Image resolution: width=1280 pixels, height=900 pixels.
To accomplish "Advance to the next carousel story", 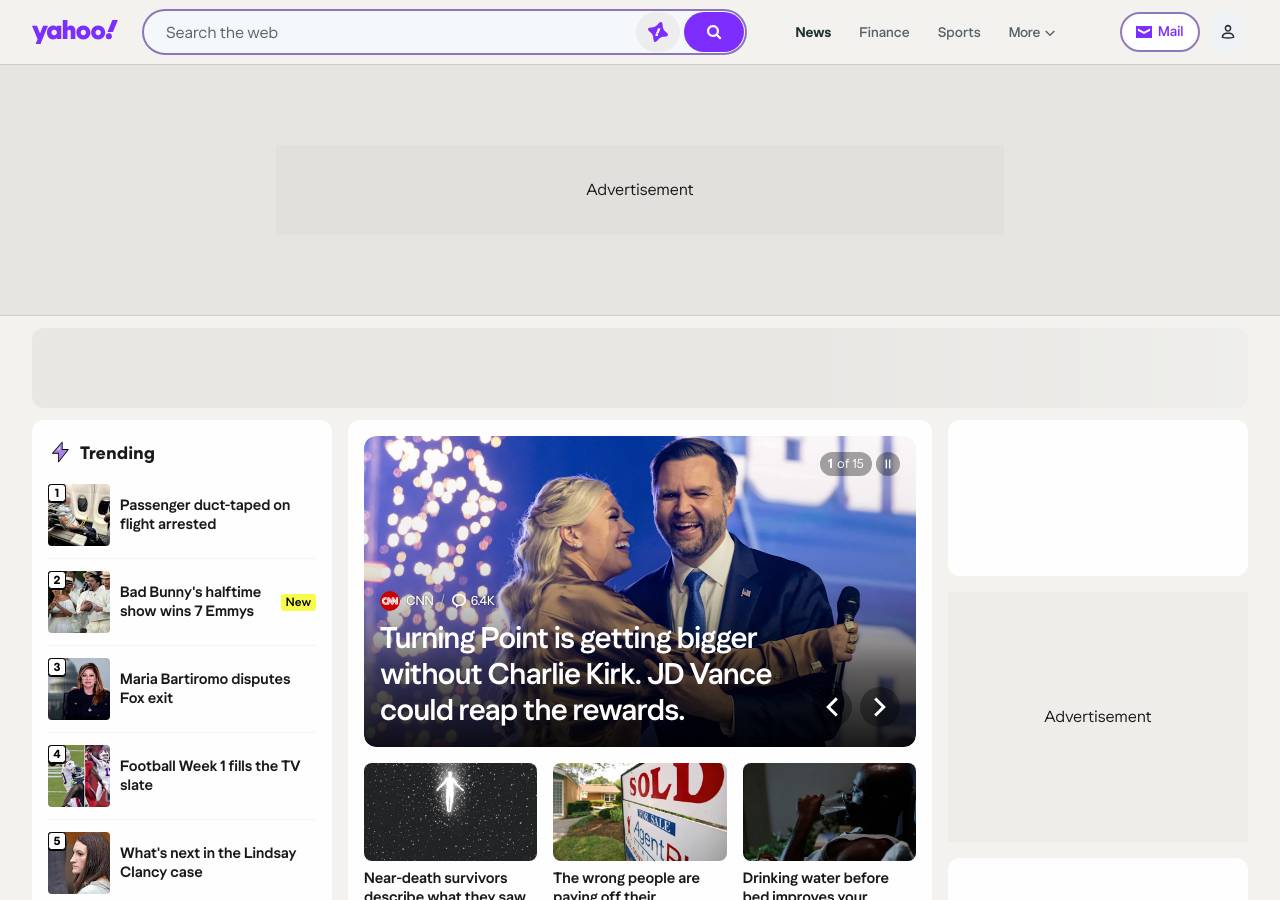I will (880, 707).
